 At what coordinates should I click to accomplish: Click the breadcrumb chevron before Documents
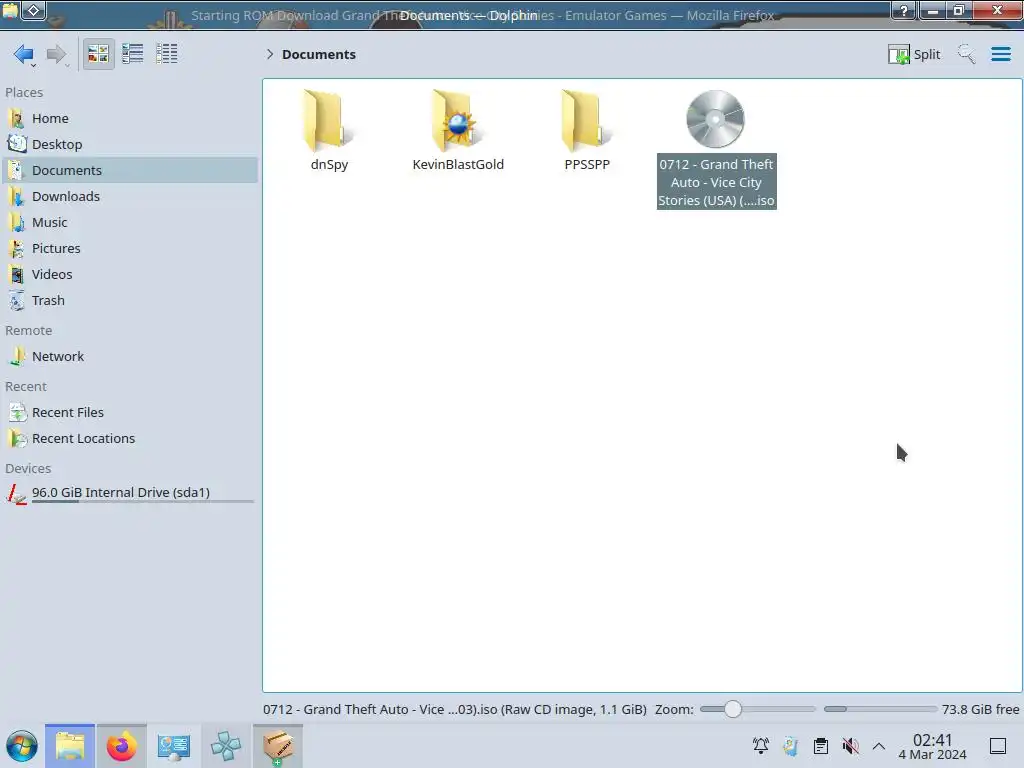coord(270,54)
